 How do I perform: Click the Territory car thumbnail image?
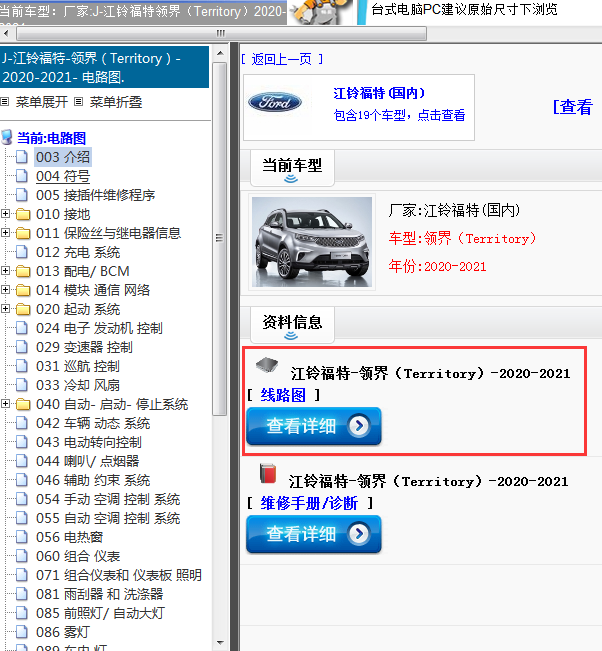click(x=312, y=242)
